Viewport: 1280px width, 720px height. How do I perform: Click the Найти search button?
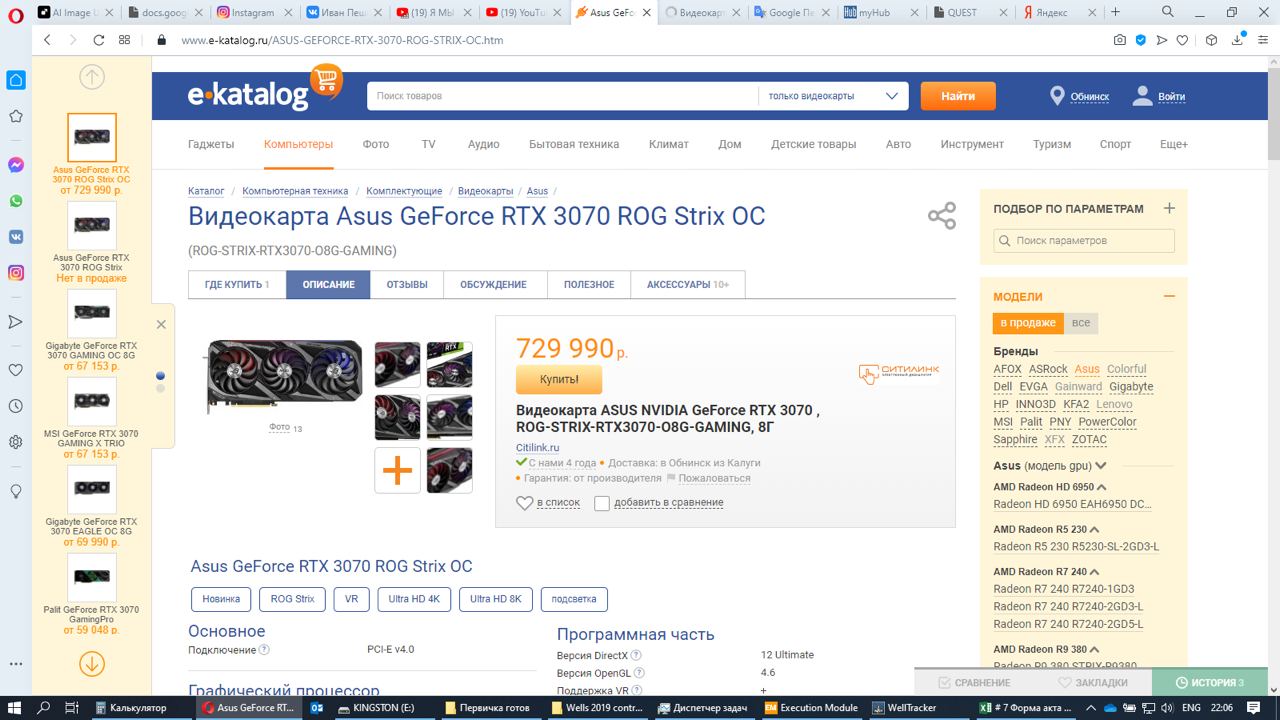958,96
